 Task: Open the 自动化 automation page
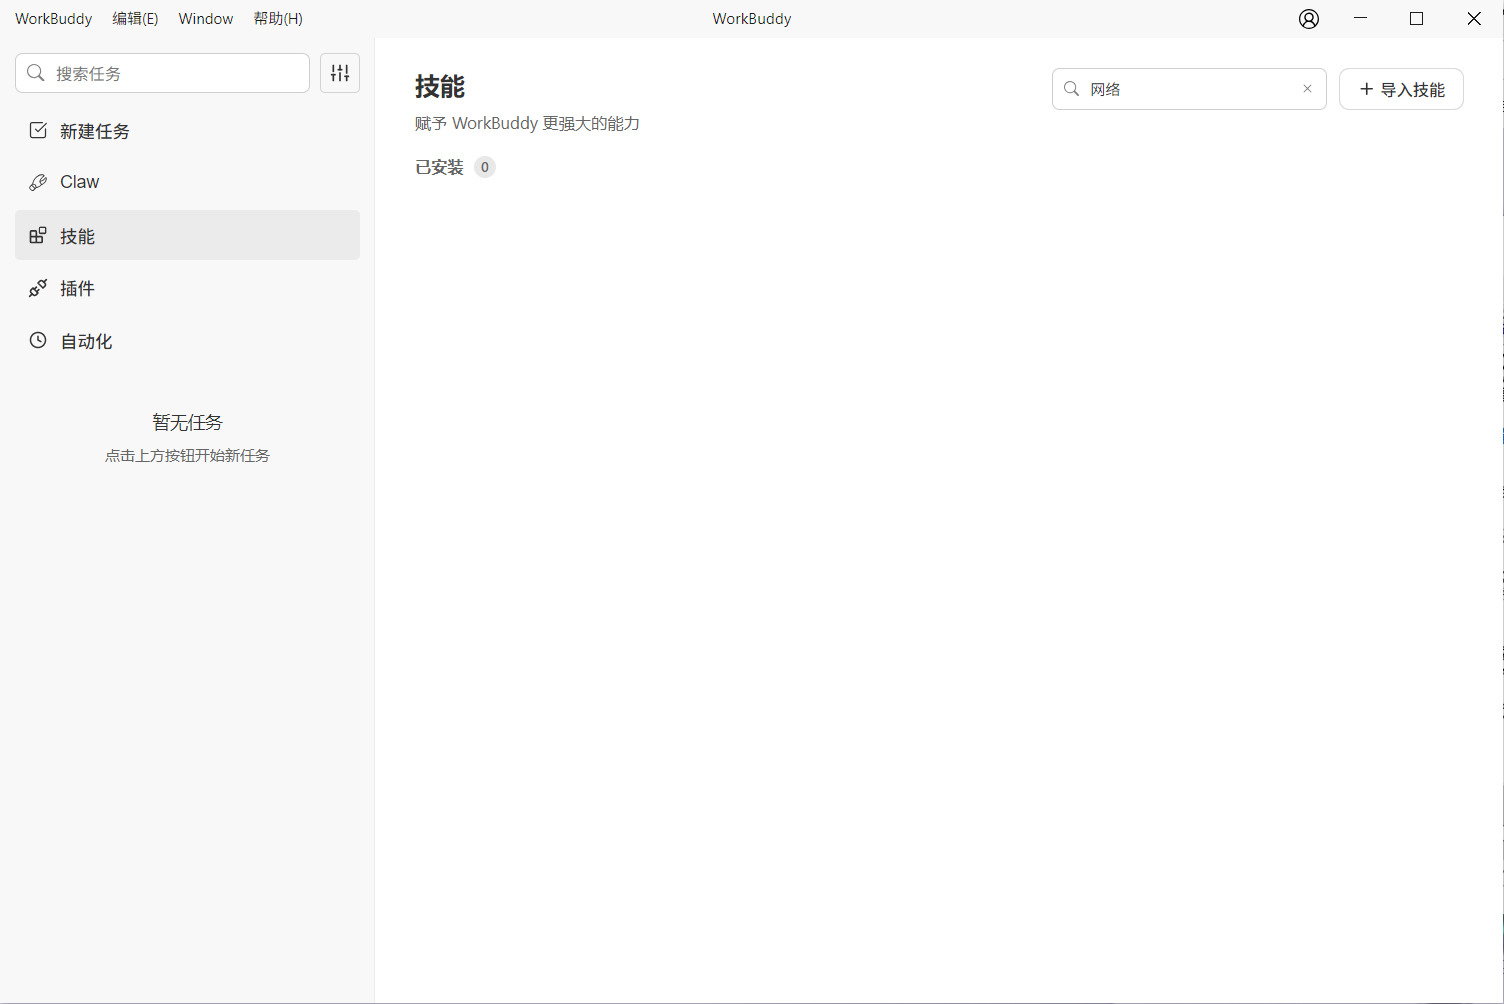coord(86,341)
